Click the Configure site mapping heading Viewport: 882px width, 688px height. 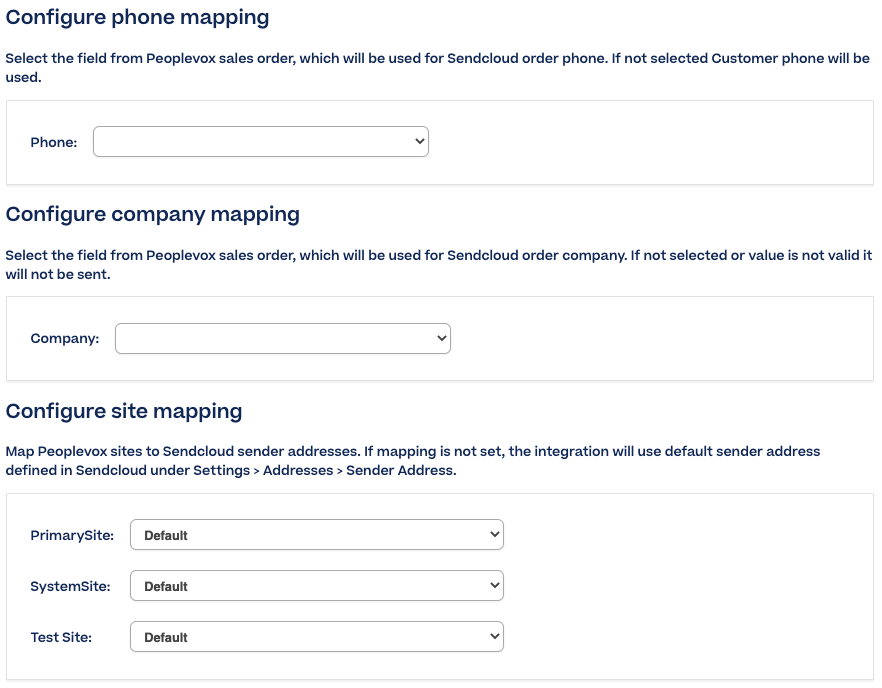124,412
